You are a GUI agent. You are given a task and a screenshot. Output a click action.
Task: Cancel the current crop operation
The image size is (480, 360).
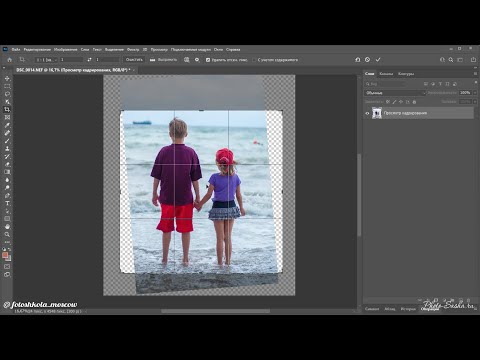tap(367, 60)
